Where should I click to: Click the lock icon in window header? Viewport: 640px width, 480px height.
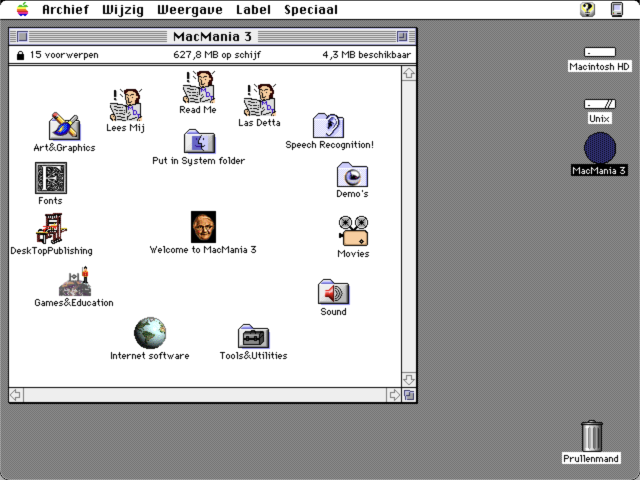coord(20,55)
